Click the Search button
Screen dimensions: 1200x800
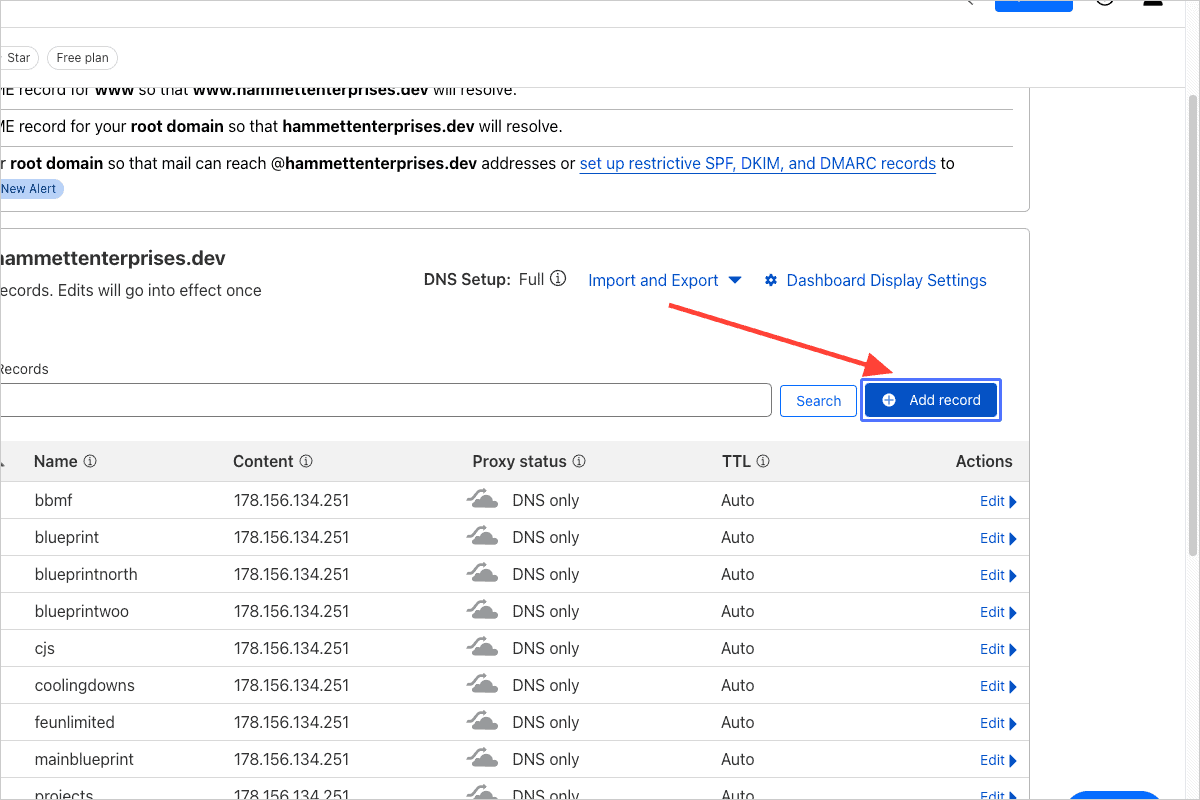tap(818, 401)
